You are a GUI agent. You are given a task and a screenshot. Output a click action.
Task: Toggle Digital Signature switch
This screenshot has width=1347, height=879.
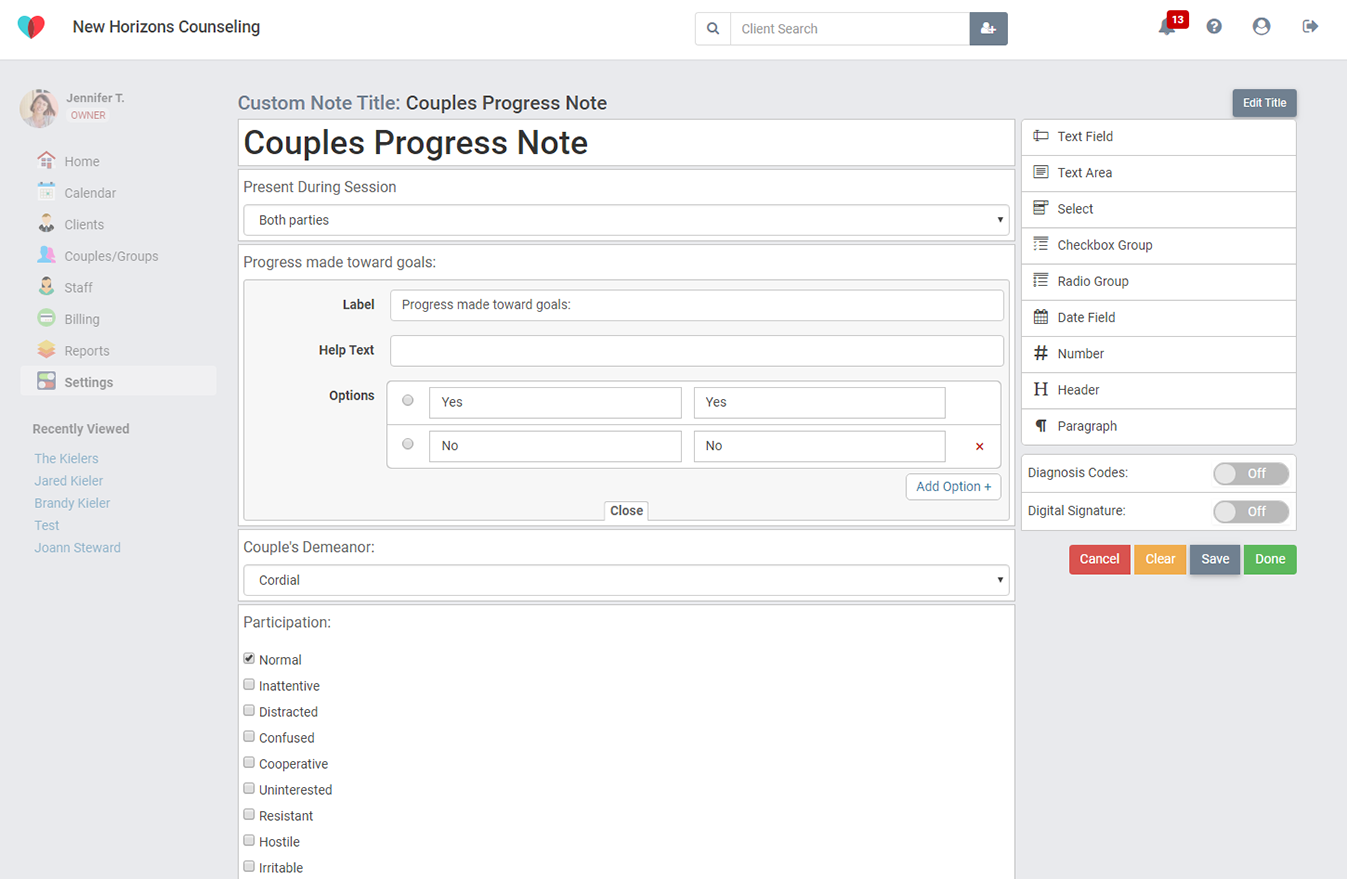click(1251, 511)
